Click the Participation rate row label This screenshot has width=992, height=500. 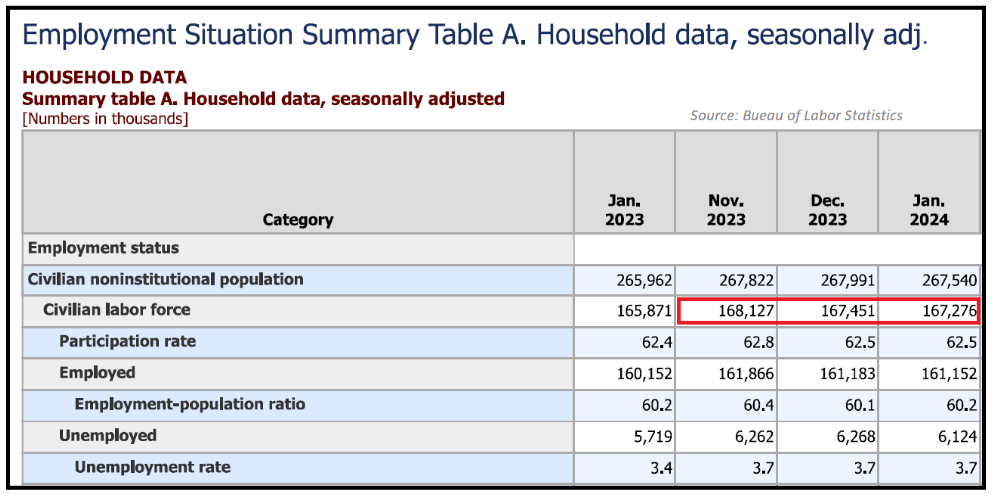click(128, 341)
